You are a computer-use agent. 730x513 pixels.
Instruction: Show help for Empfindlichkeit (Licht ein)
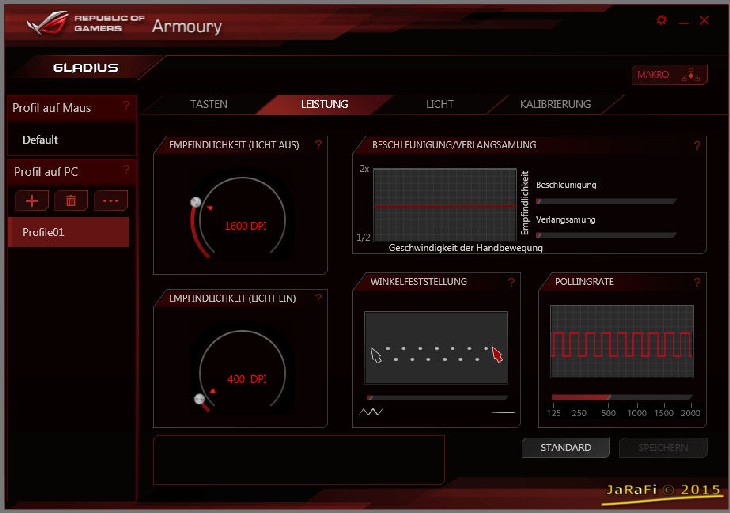tap(318, 297)
